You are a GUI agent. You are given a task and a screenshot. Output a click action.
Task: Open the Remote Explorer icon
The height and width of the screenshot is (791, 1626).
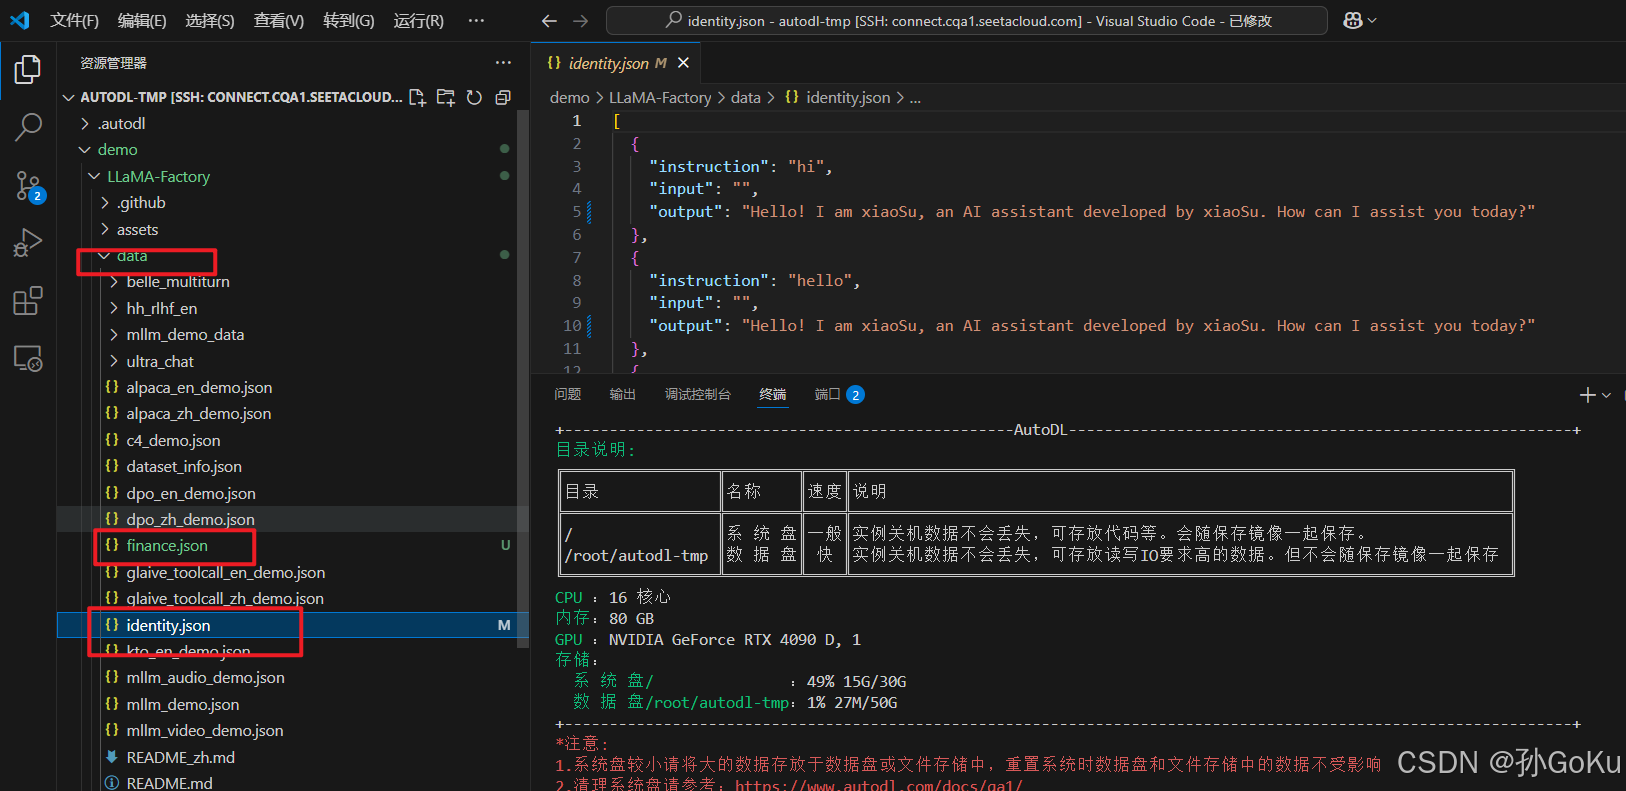coord(28,358)
